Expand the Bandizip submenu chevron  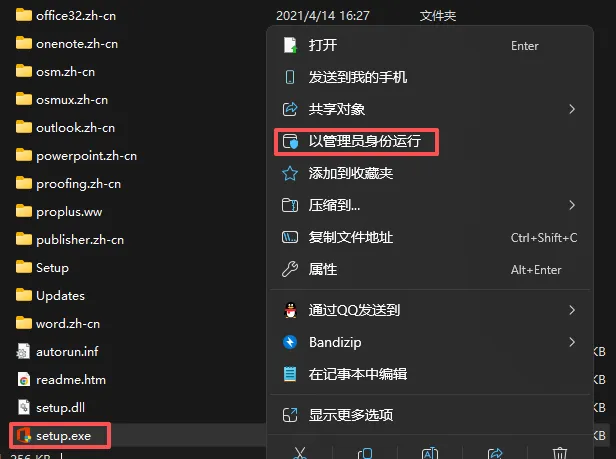pos(572,342)
